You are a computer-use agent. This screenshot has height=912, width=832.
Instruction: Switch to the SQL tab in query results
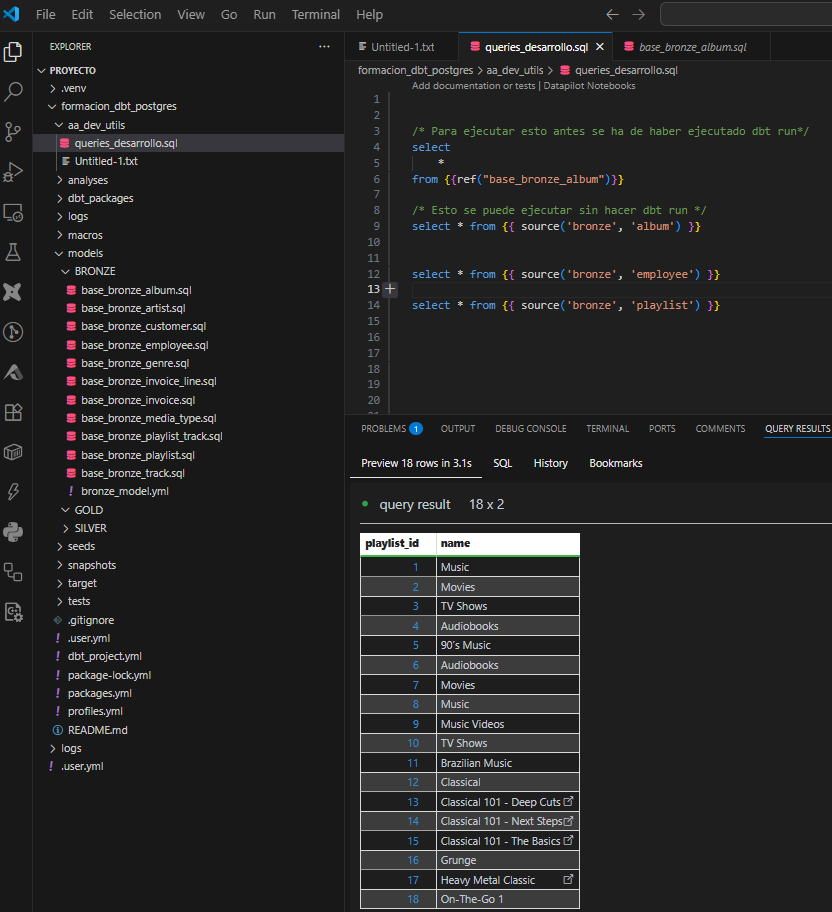tap(502, 463)
